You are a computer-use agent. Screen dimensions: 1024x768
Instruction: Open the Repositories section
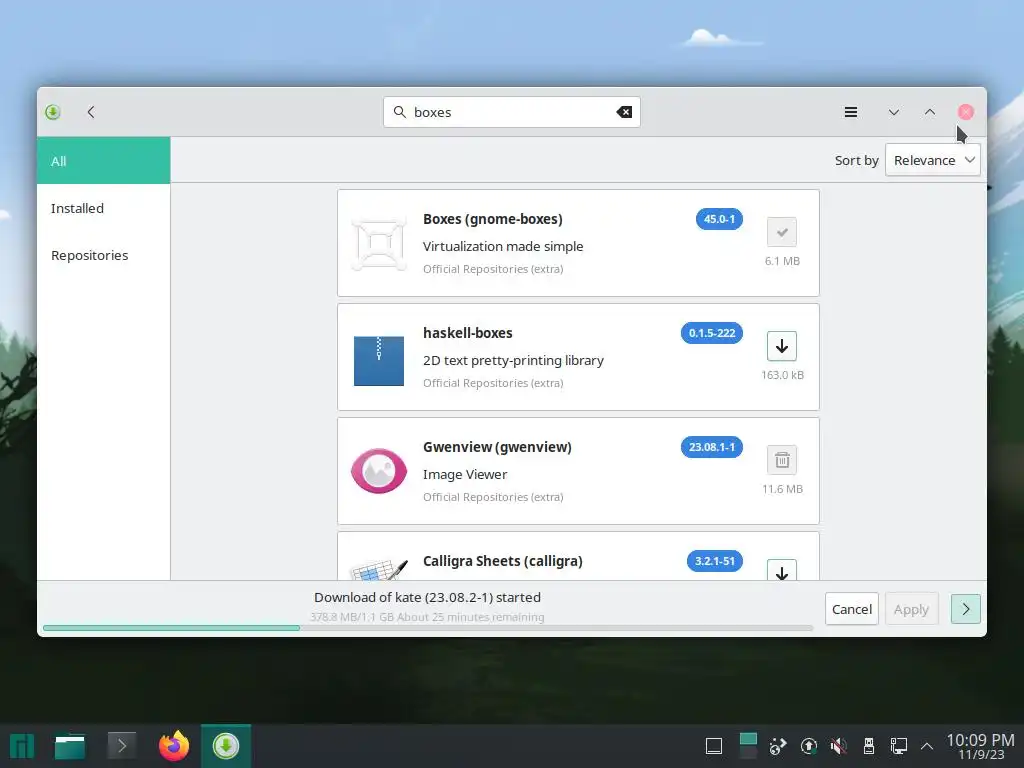[104, 255]
